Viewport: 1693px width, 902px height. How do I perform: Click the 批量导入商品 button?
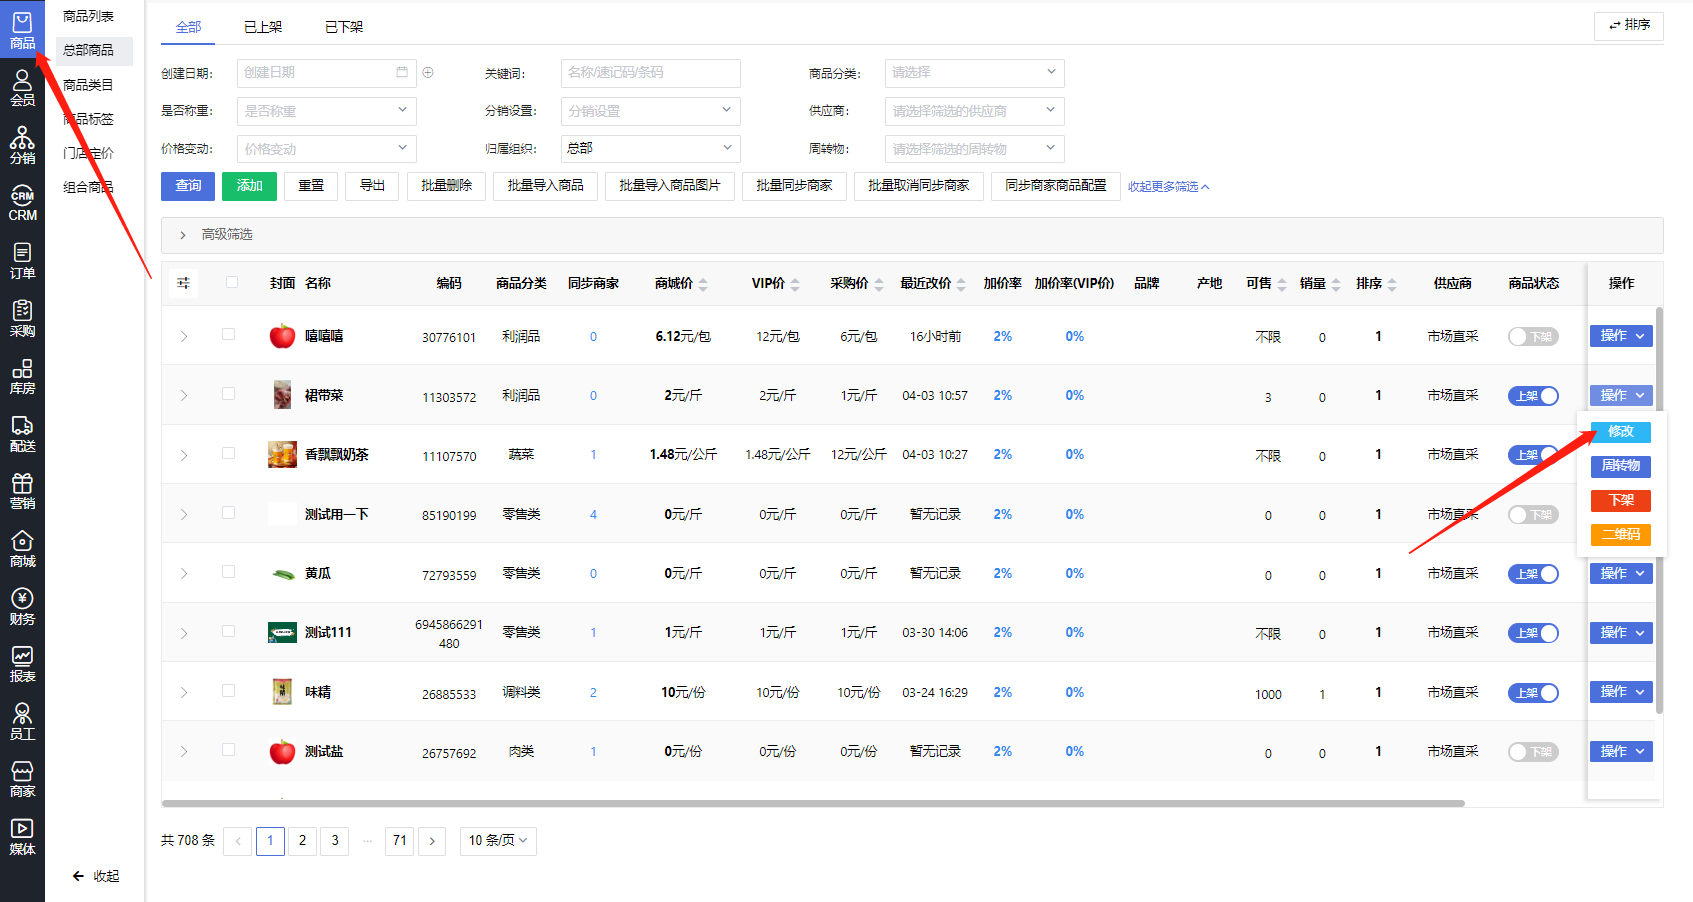(x=545, y=186)
